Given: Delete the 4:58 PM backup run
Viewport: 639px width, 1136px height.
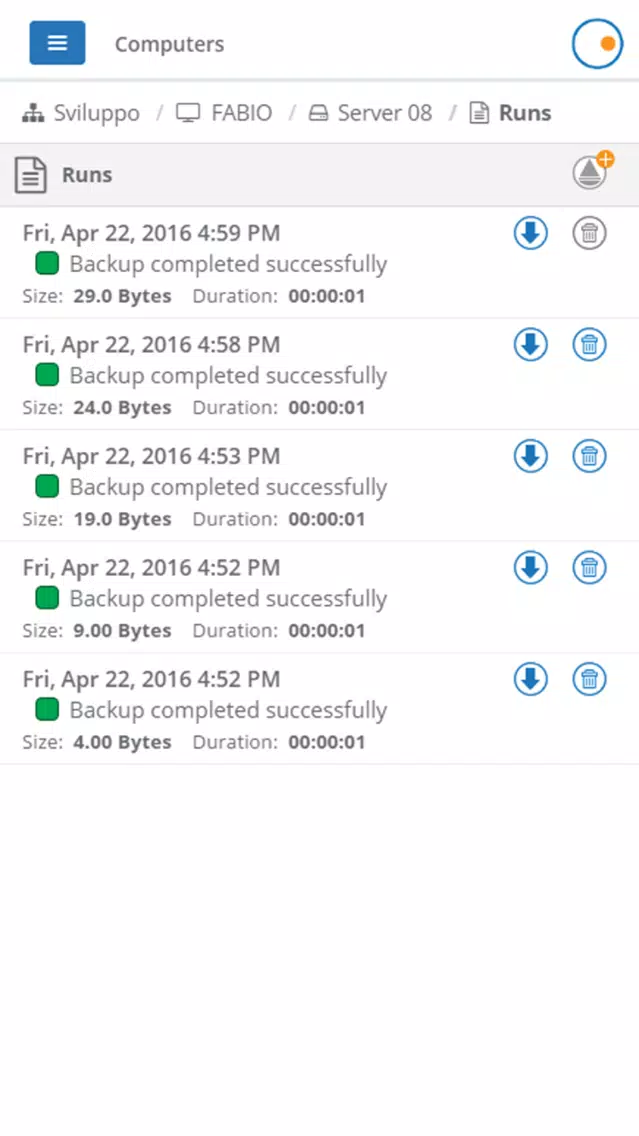Looking at the screenshot, I should [590, 345].
